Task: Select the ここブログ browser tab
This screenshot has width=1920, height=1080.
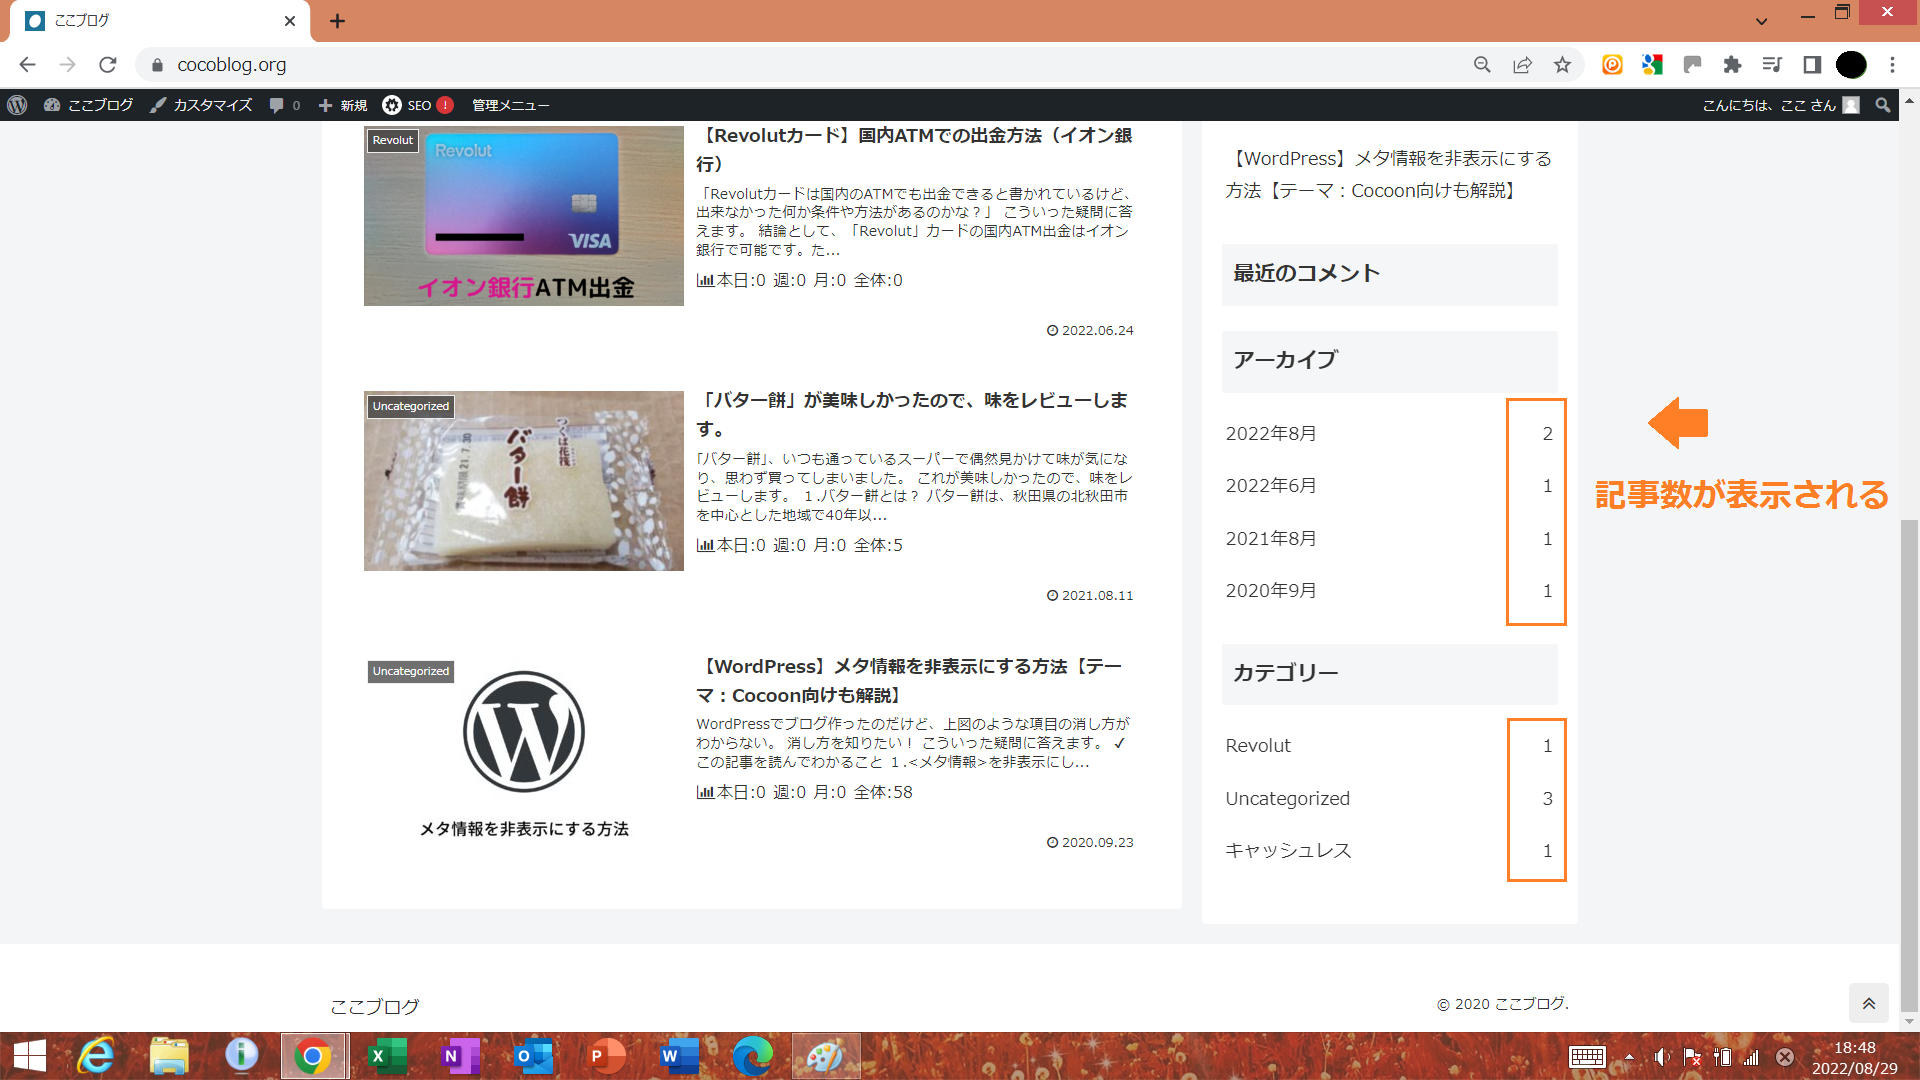Action: point(160,21)
